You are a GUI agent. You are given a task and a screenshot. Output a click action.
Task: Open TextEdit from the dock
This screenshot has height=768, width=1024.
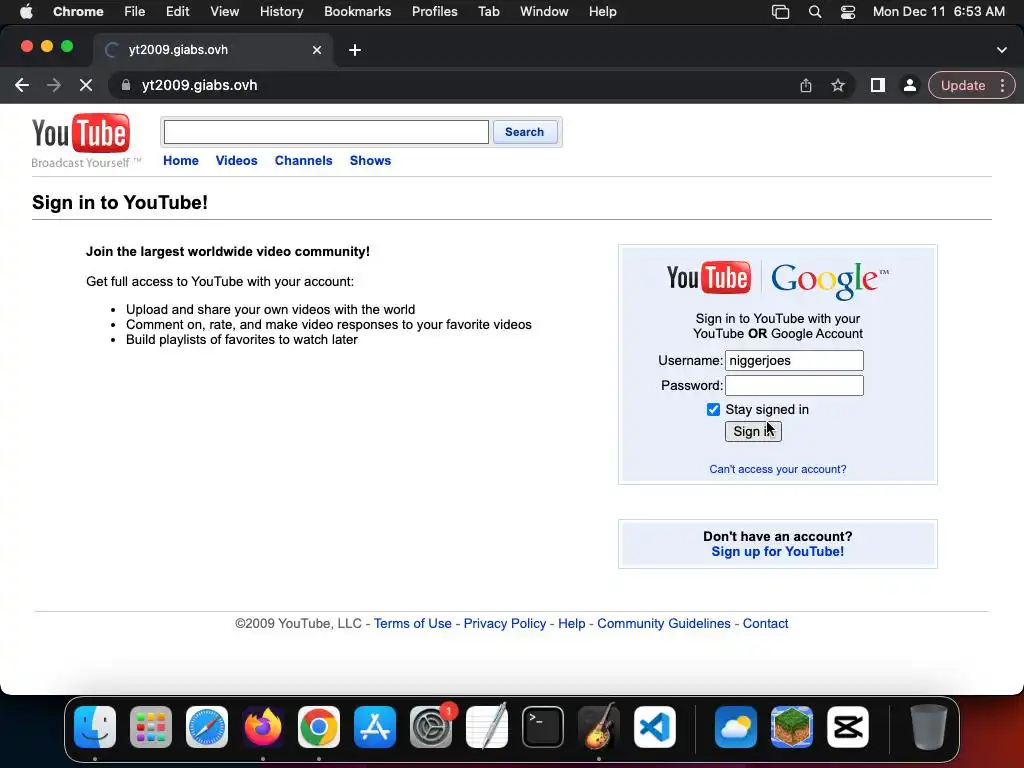487,727
